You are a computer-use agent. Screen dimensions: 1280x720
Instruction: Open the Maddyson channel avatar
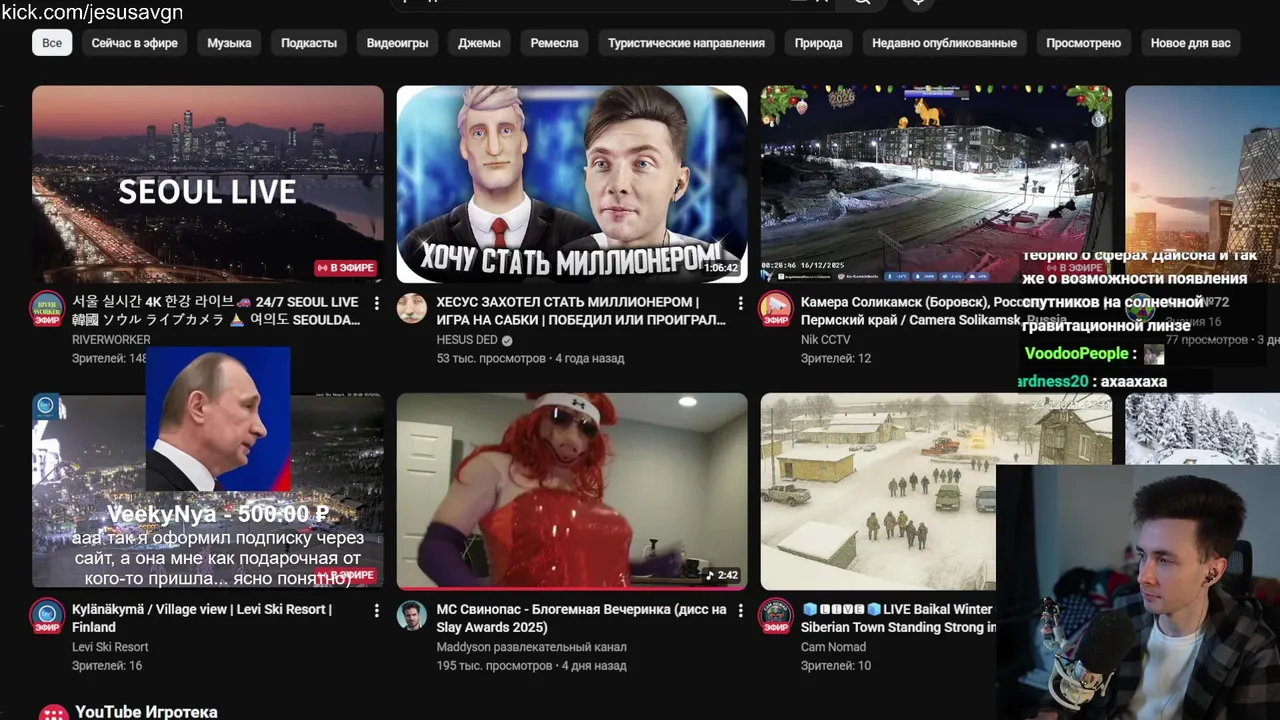coord(412,616)
